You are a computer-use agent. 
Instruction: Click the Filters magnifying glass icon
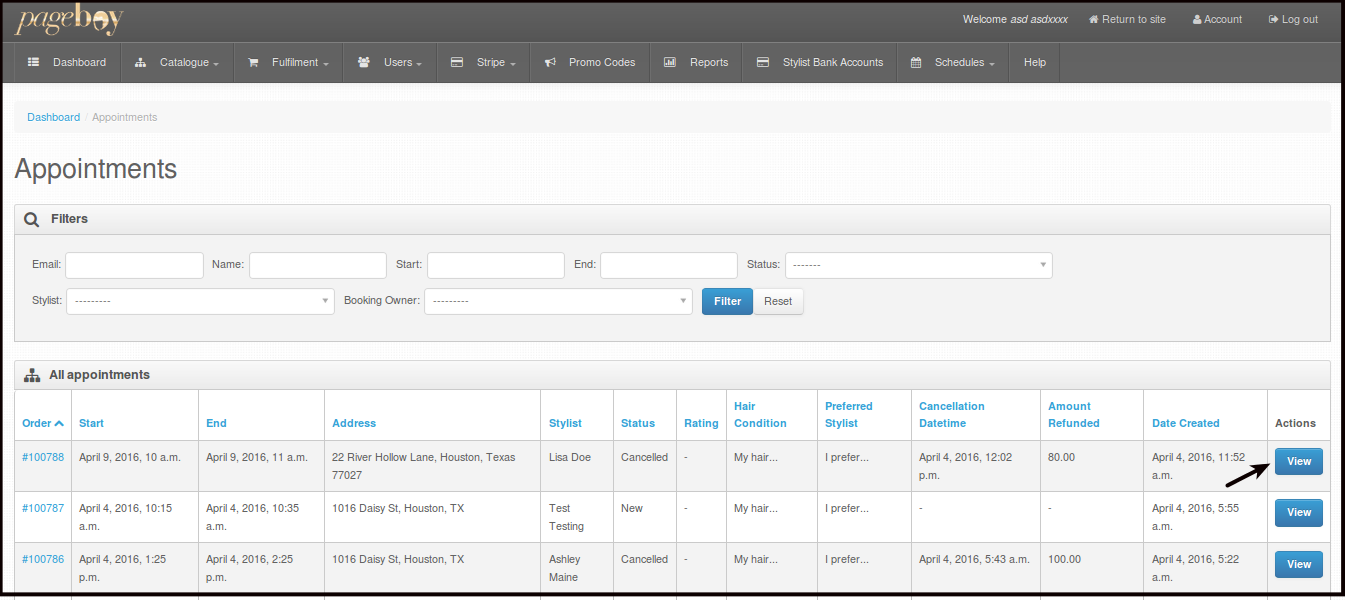pos(32,219)
